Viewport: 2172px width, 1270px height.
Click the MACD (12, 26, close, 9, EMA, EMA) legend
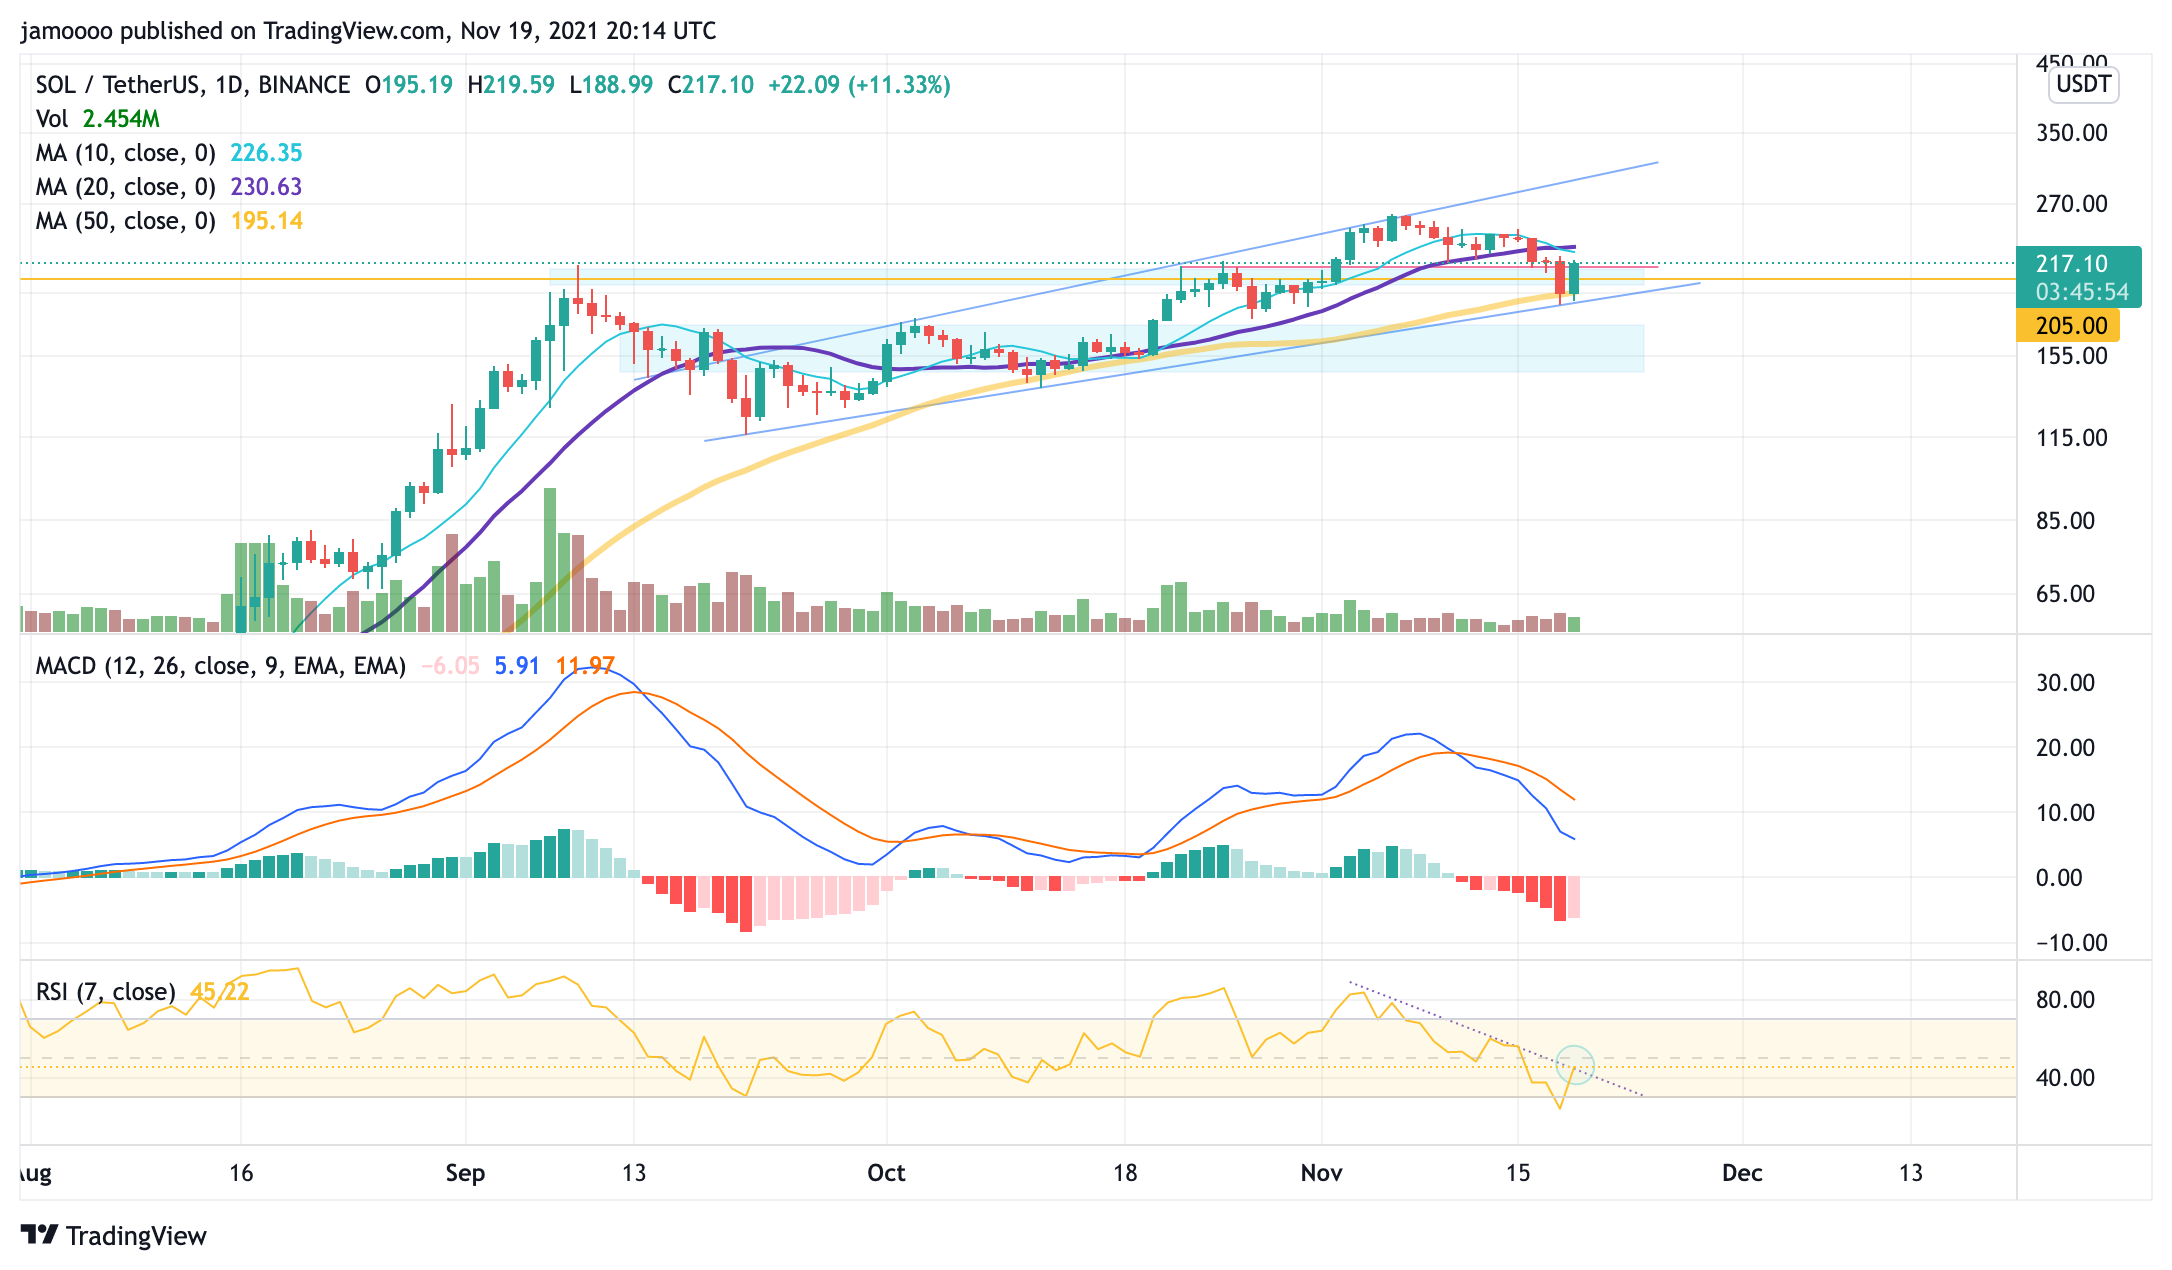[x=221, y=666]
